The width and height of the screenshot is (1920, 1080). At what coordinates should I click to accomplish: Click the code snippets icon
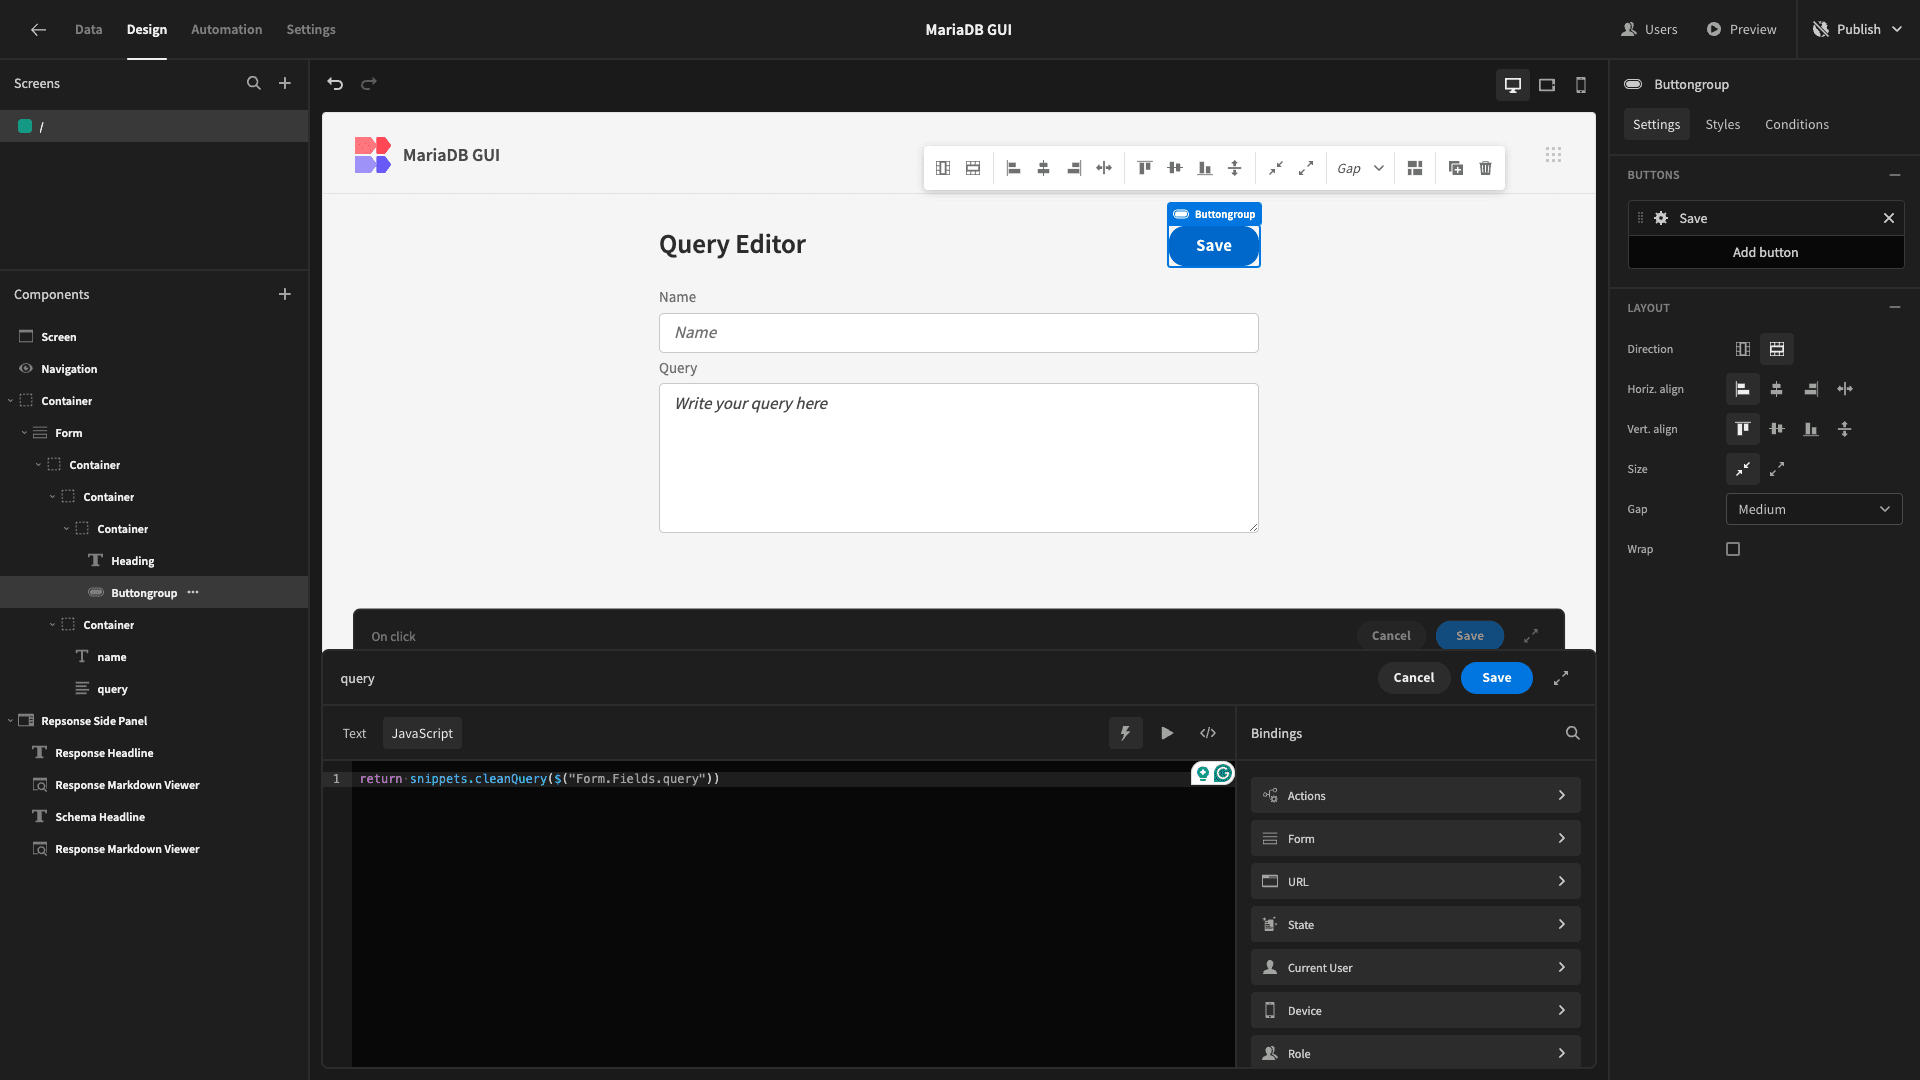[x=1208, y=733]
